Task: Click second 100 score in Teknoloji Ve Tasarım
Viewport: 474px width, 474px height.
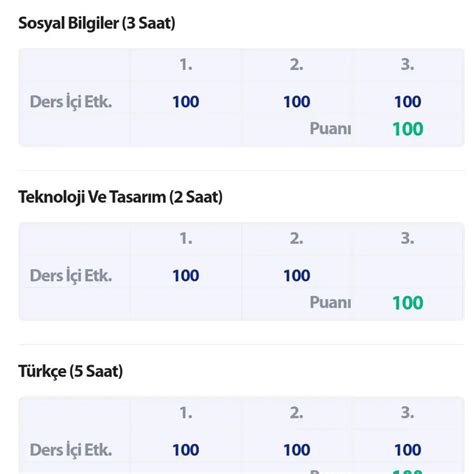Action: 297,276
